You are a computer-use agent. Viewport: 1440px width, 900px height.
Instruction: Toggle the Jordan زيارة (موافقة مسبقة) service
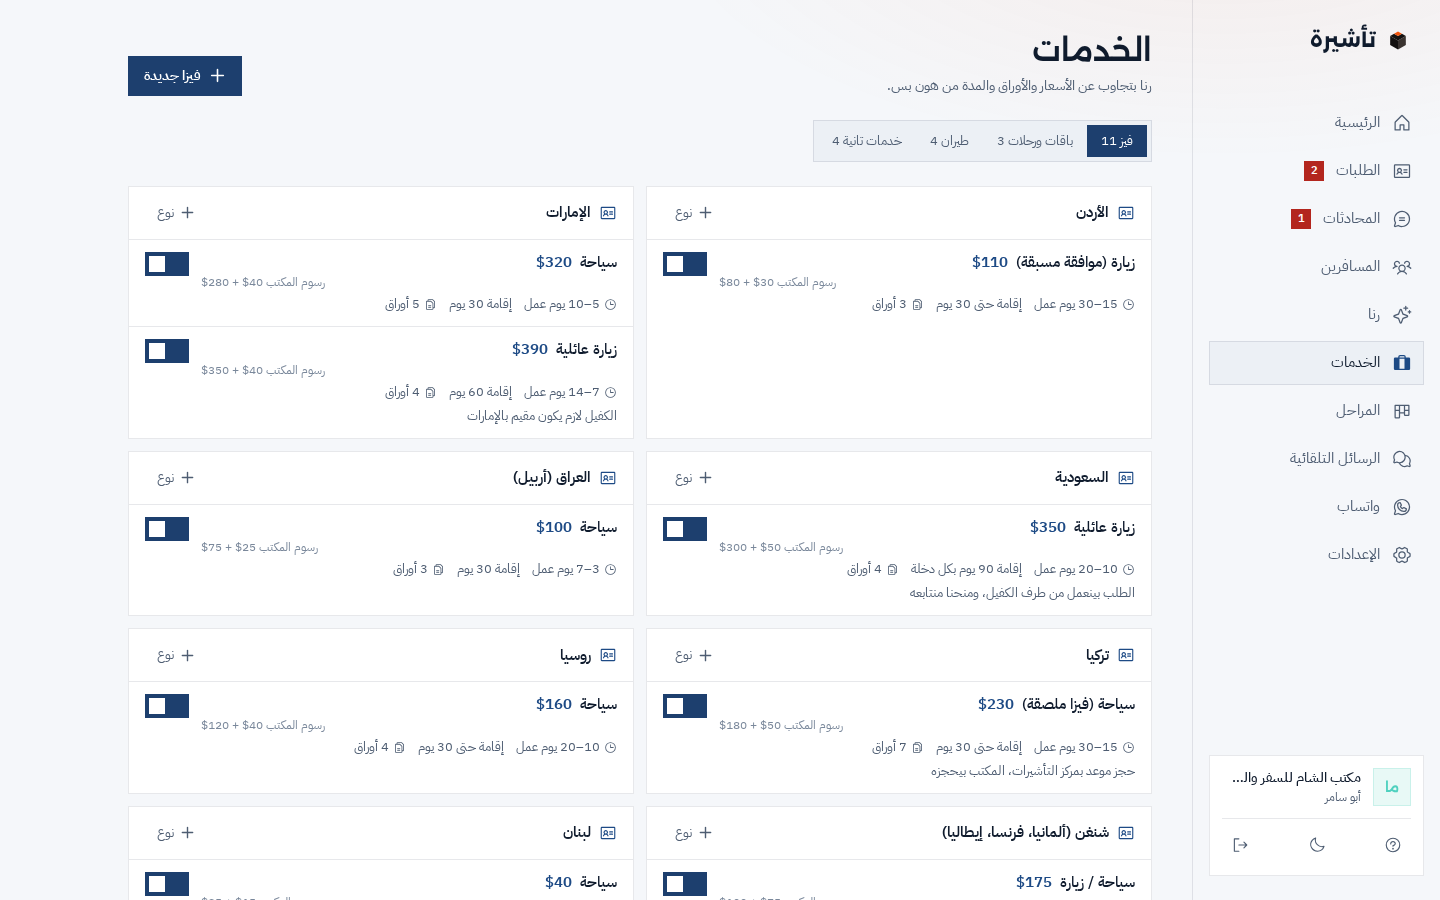point(685,264)
